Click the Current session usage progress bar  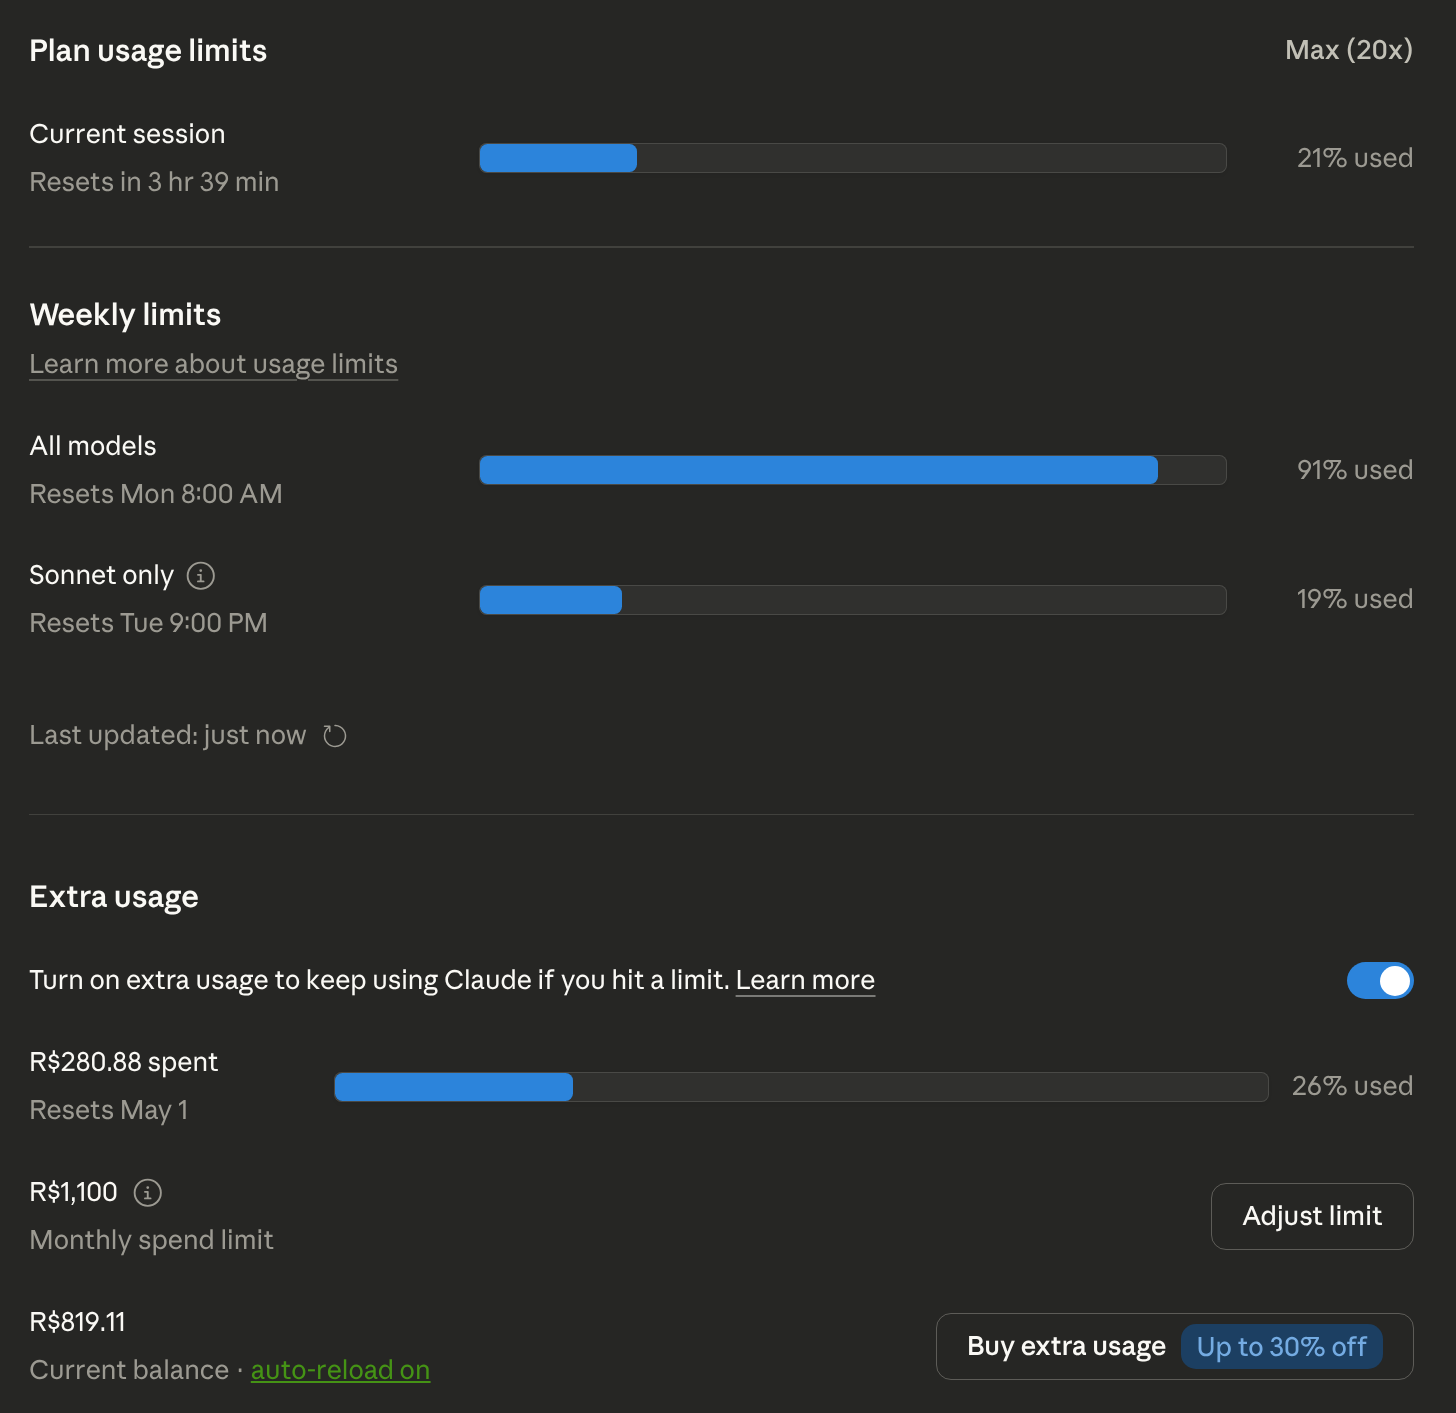(852, 158)
